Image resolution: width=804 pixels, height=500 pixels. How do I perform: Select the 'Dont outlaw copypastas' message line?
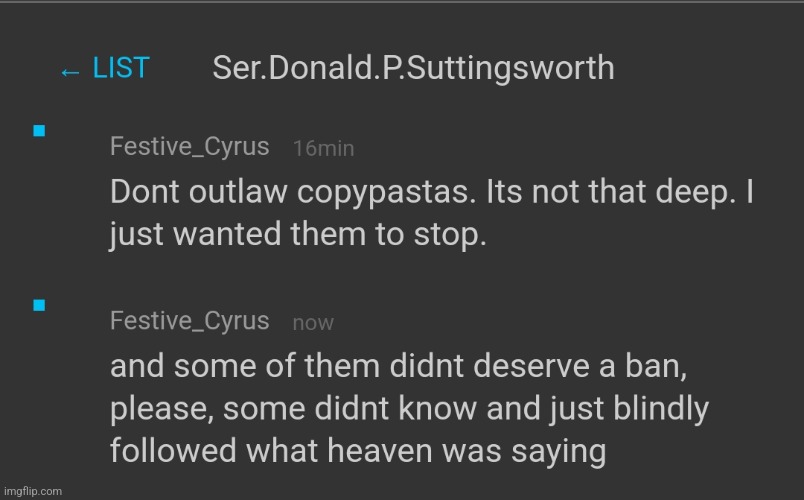click(432, 192)
